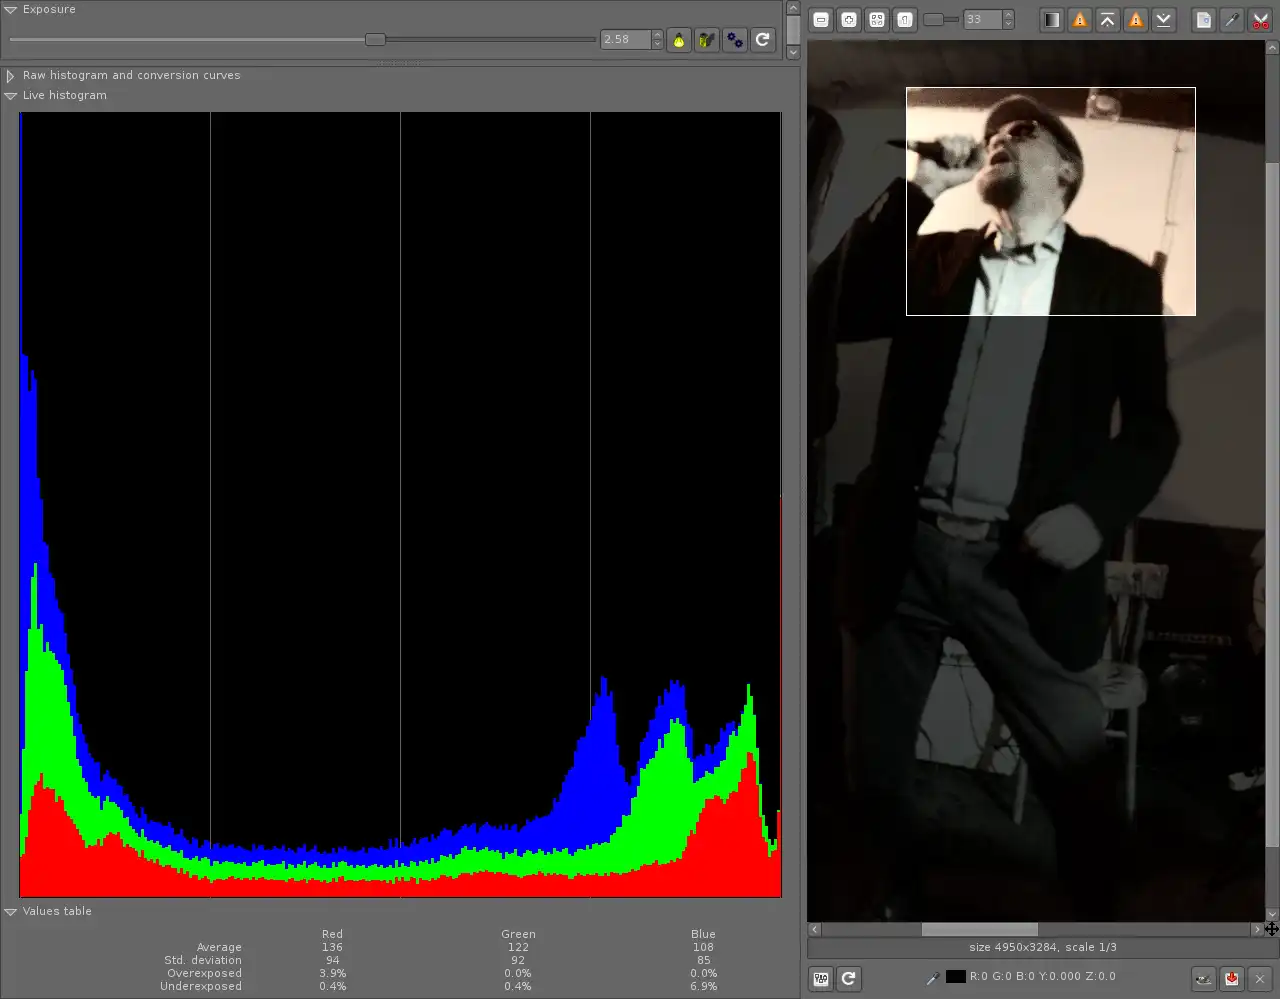
Task: Click the exposure value field showing 2.58
Action: pos(626,40)
